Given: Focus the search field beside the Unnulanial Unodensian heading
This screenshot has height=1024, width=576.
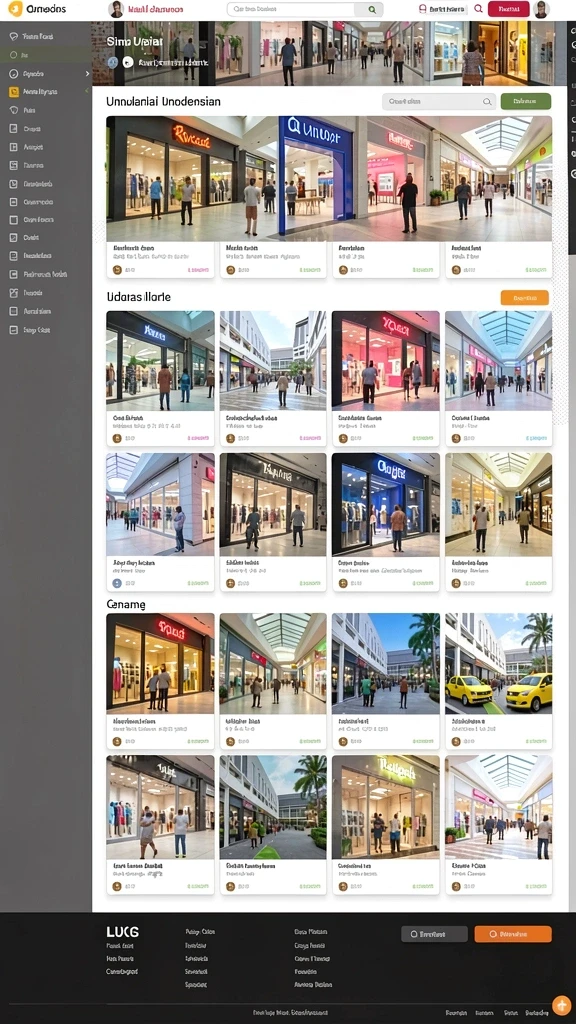Looking at the screenshot, I should click(439, 102).
